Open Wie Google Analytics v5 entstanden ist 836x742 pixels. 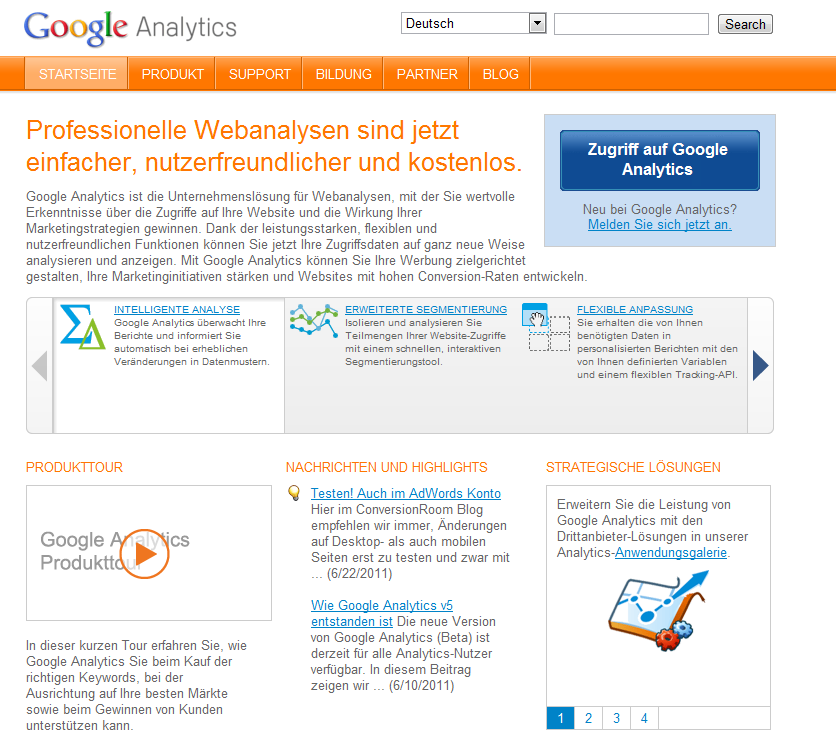coord(382,613)
